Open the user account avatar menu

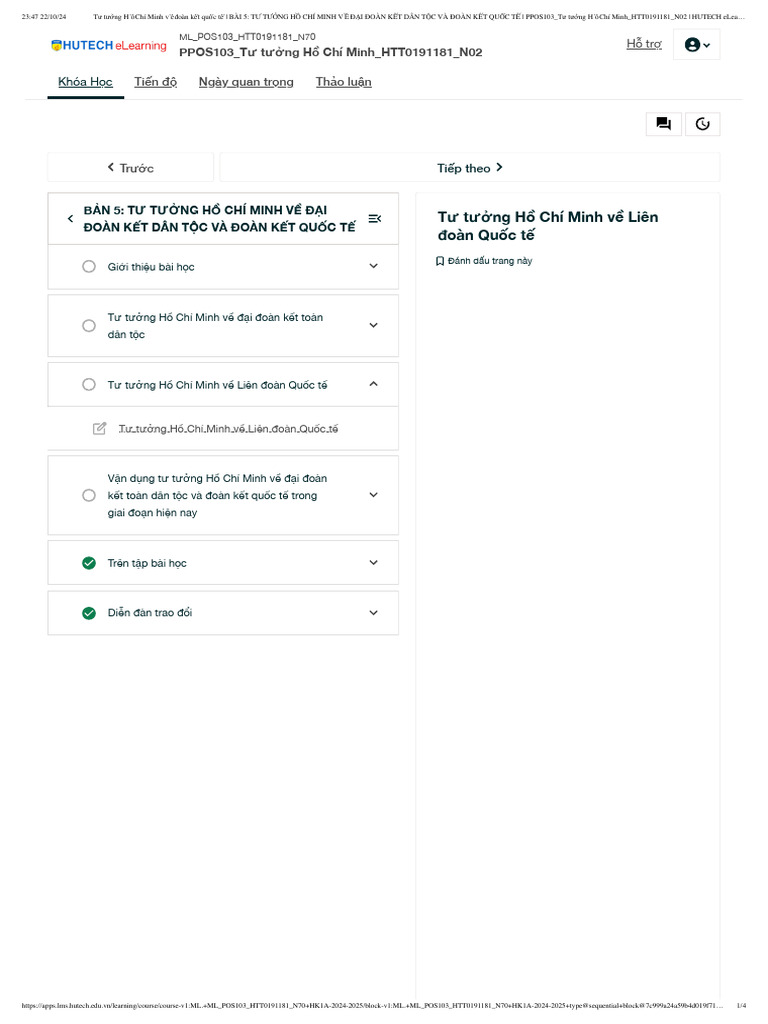(696, 45)
